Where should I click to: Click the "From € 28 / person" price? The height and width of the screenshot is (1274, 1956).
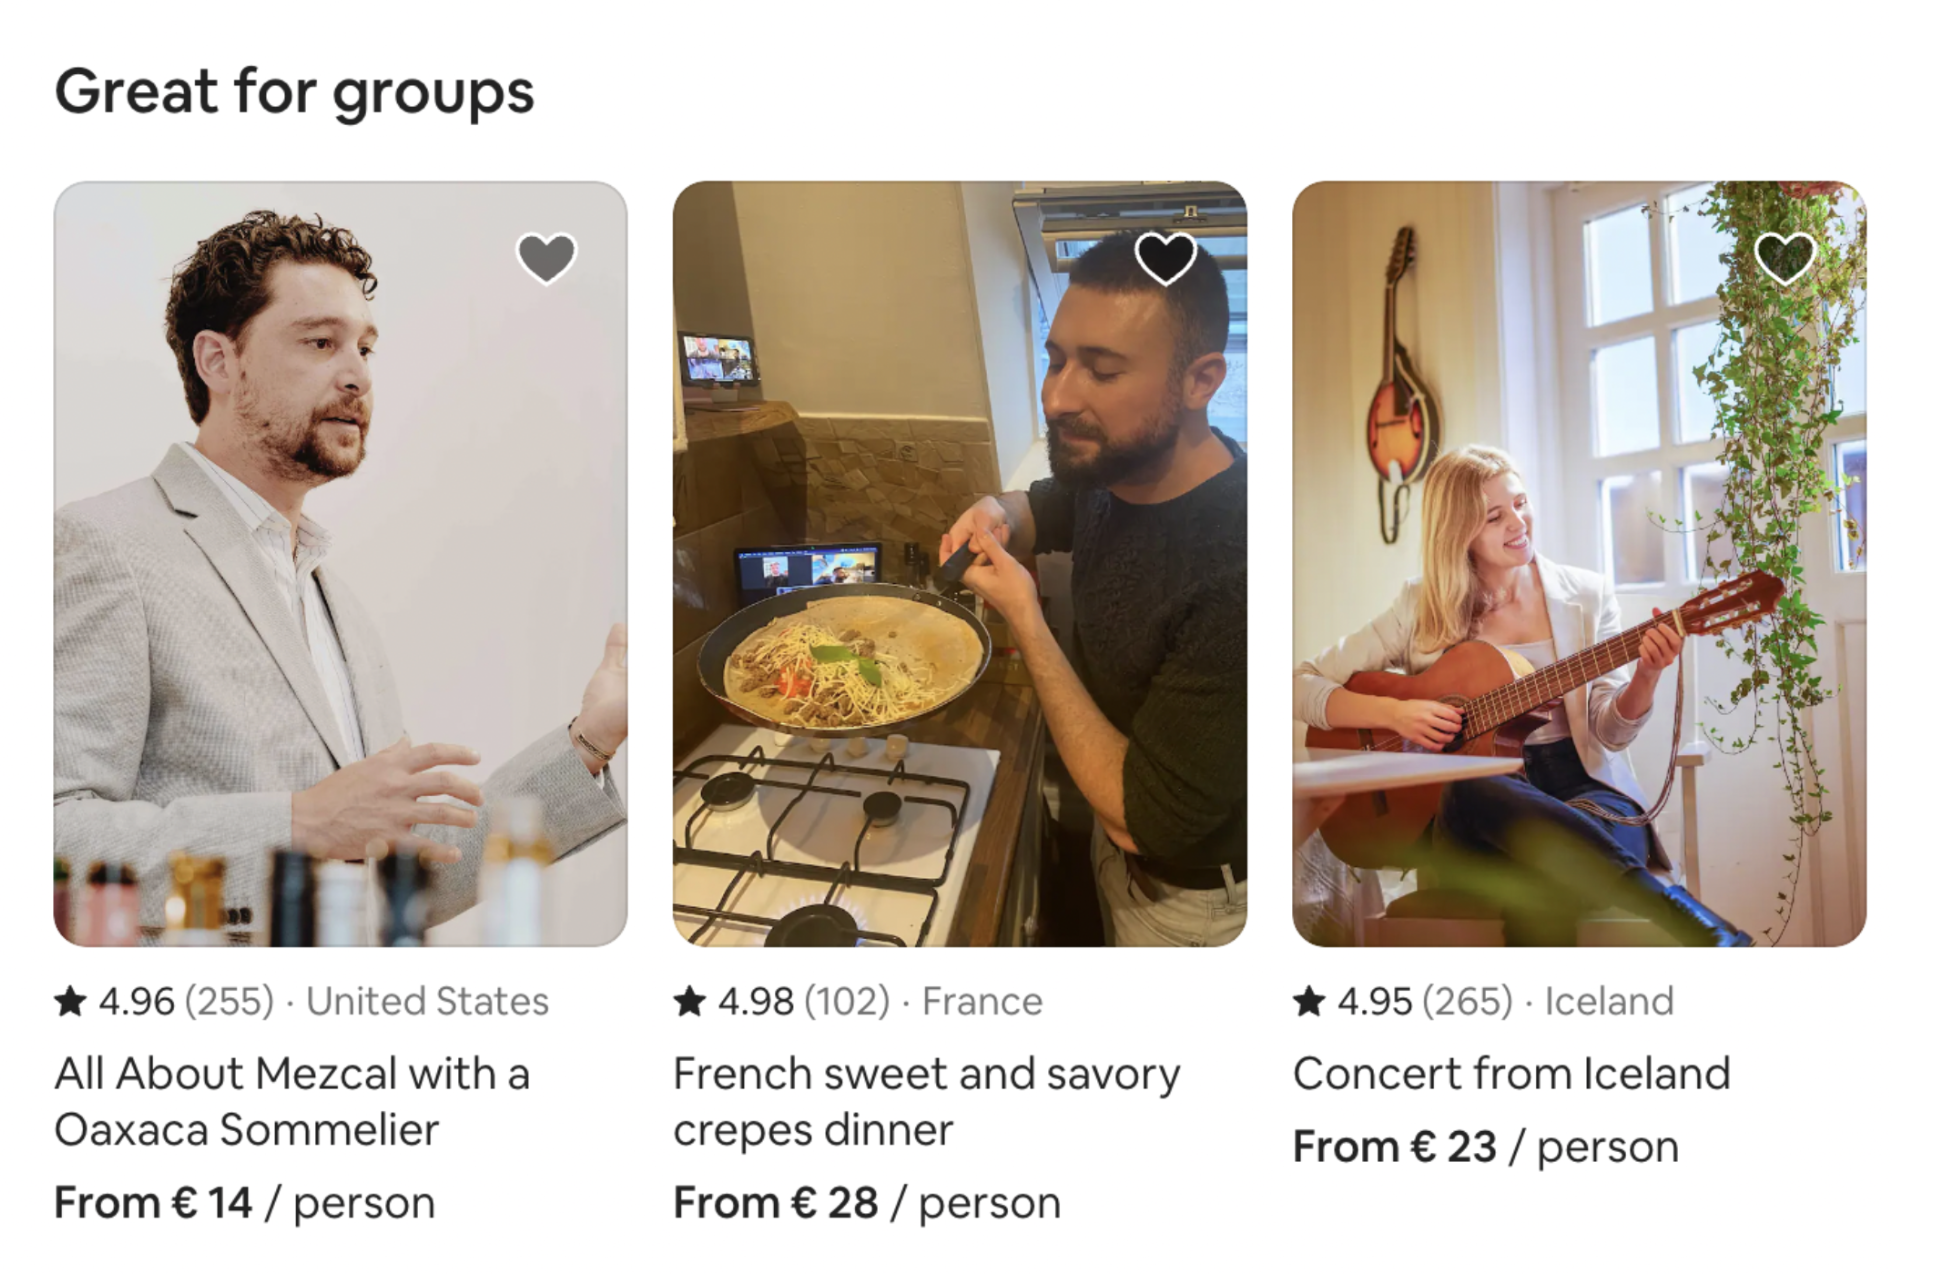(866, 1203)
